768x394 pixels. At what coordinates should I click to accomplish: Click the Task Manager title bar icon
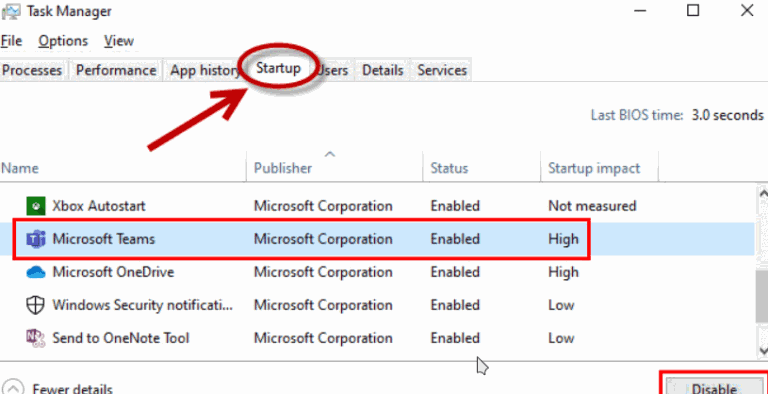(11, 11)
